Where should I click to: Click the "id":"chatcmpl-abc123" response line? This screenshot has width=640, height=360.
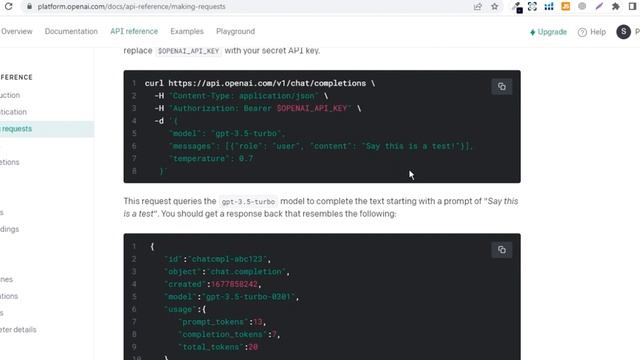click(218, 259)
